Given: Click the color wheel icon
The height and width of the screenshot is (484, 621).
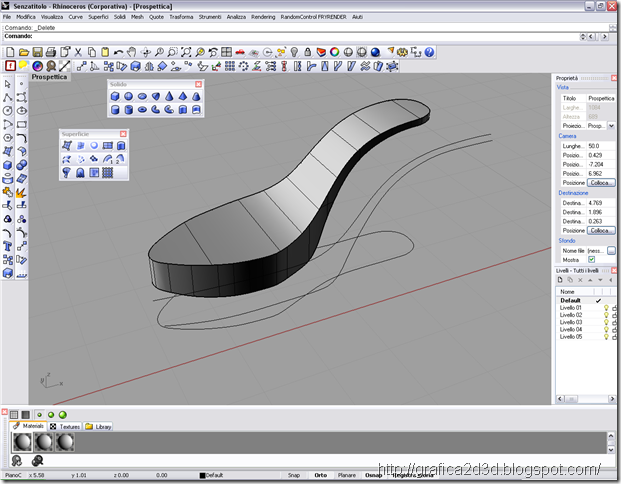Looking at the screenshot, I should point(335,52).
